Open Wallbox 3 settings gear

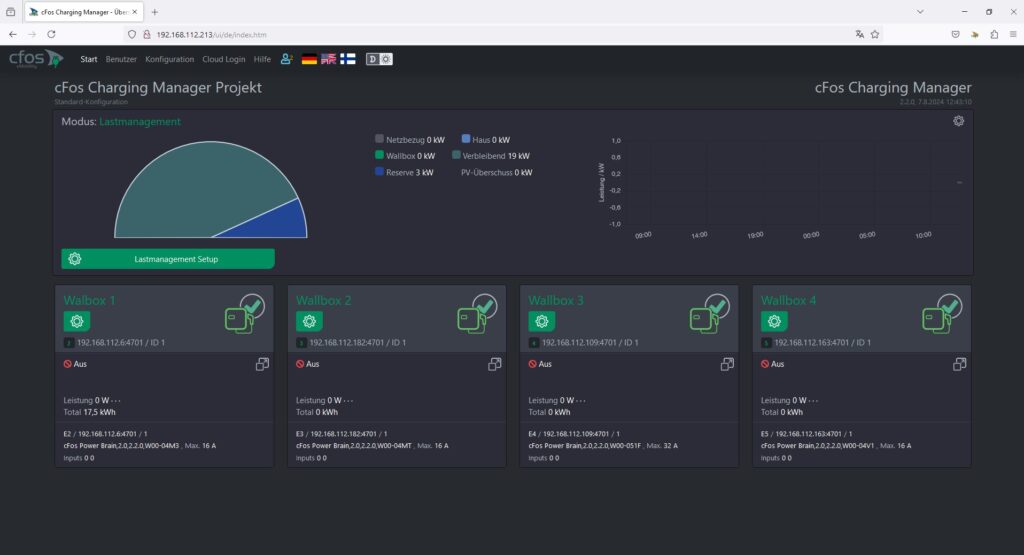click(541, 321)
